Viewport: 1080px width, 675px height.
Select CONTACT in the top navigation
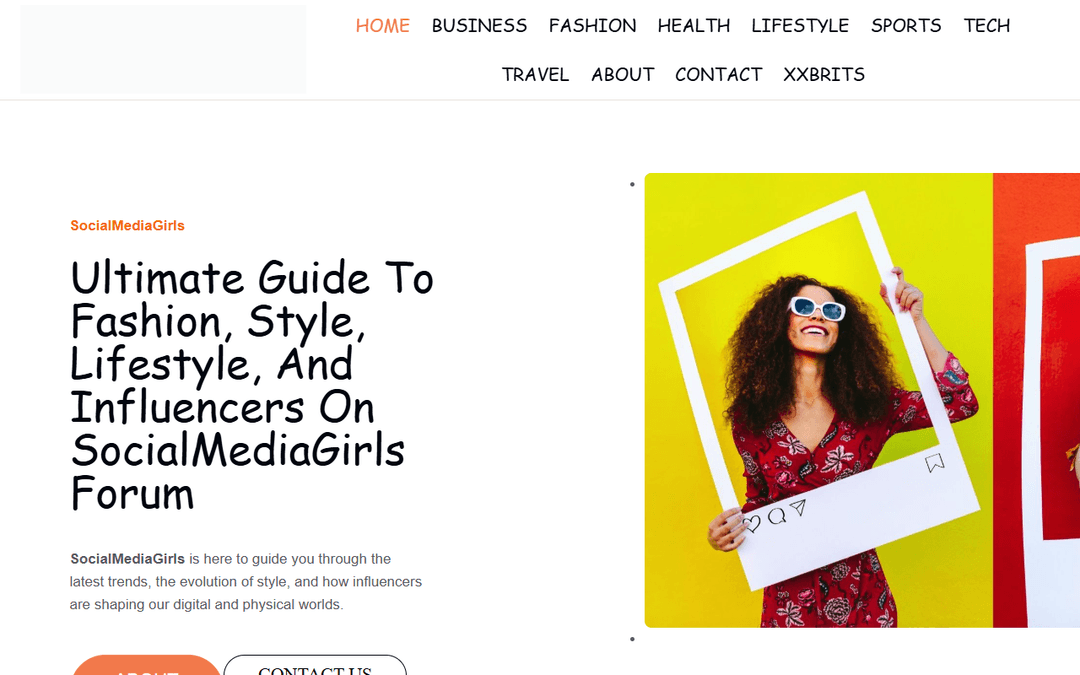click(718, 74)
